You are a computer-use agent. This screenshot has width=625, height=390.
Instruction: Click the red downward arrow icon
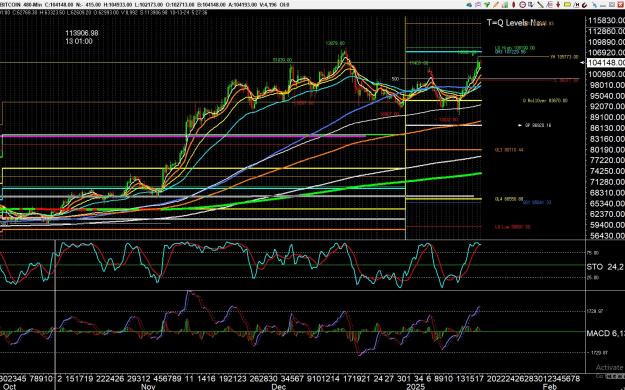point(558,5)
